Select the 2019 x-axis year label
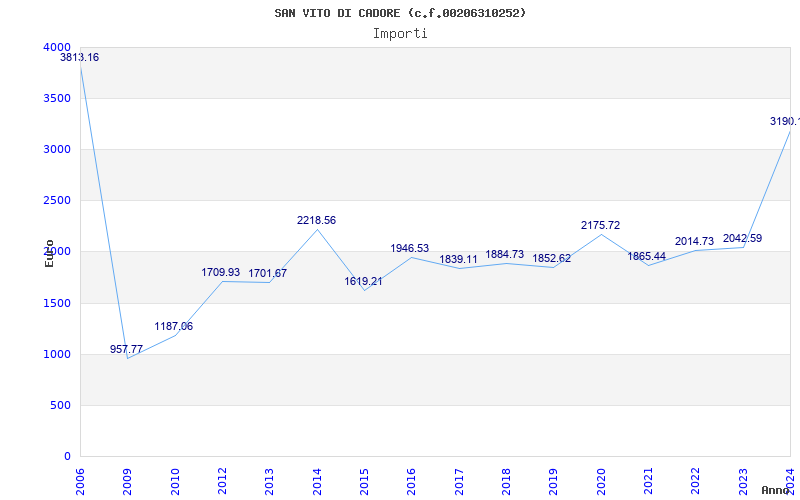This screenshot has width=800, height=500. [554, 482]
